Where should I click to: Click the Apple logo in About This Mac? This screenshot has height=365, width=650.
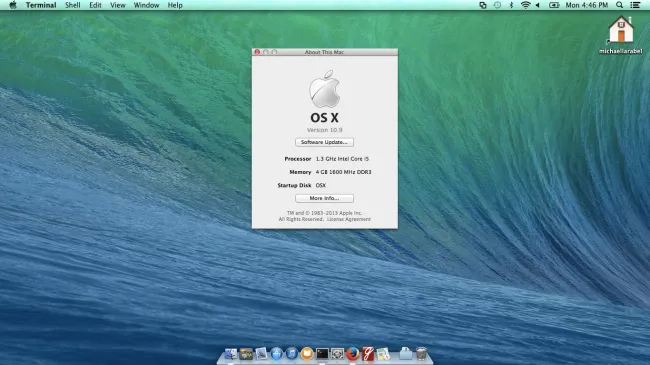point(325,89)
